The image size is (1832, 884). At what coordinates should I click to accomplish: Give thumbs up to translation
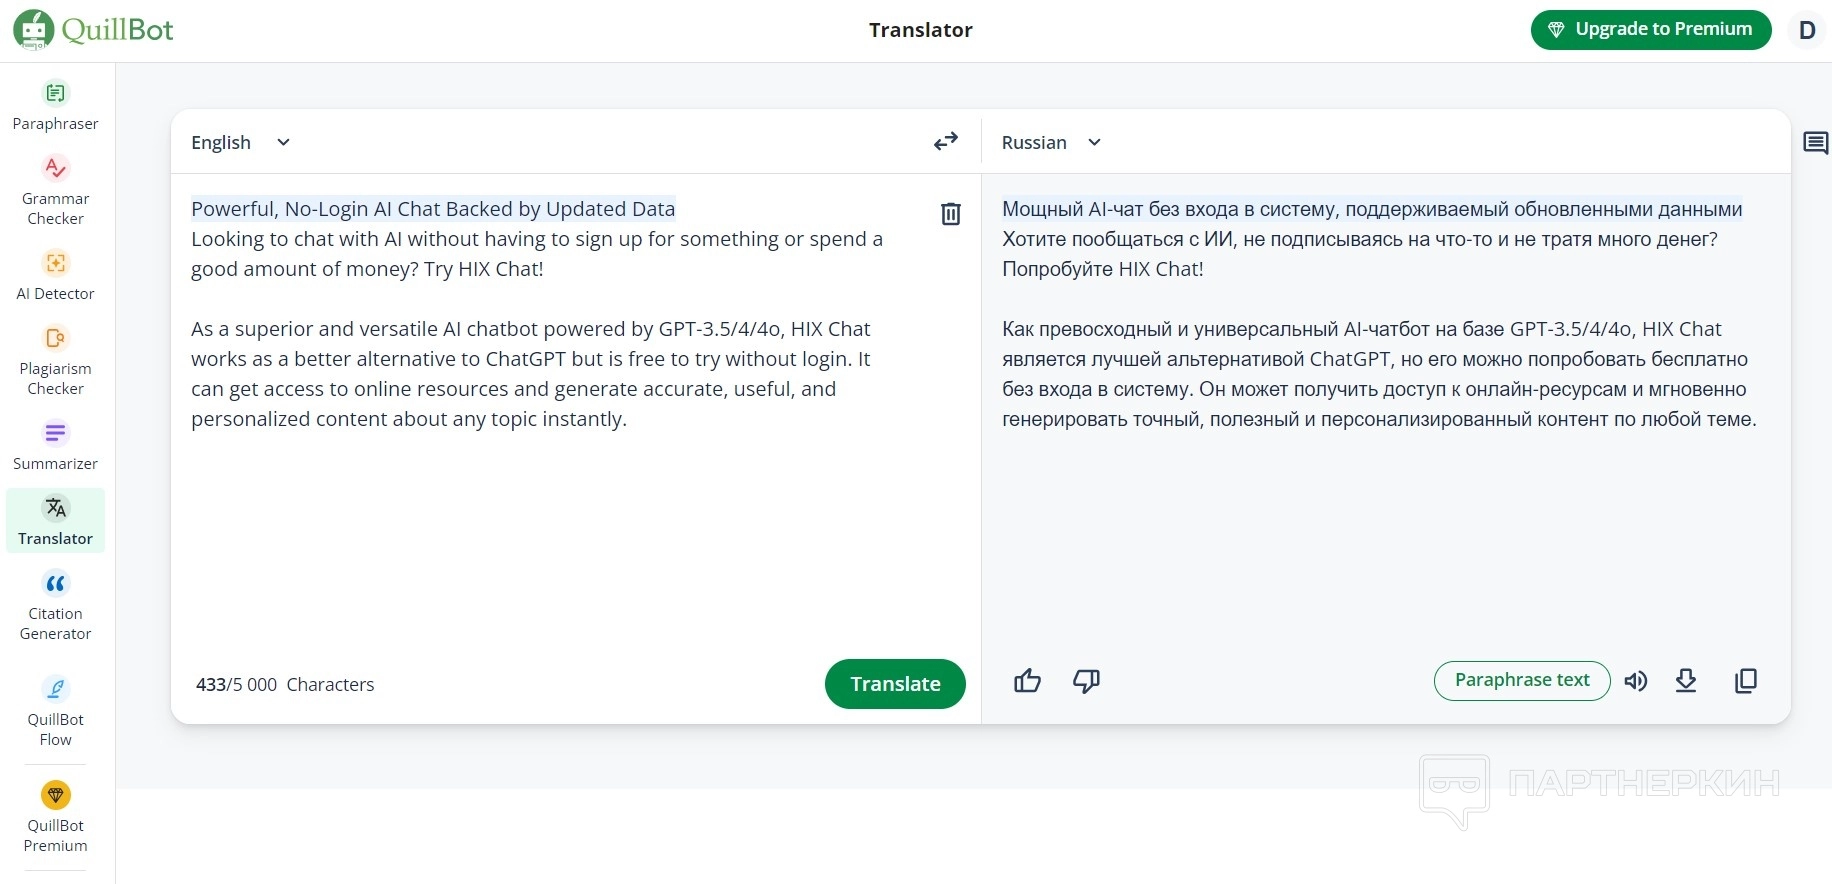(x=1027, y=681)
